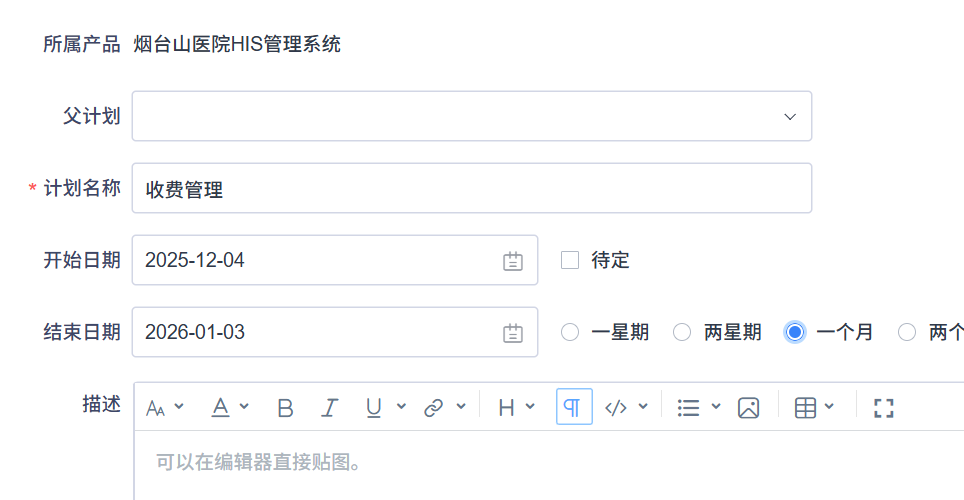Click the 开始日期 date field
964x500 pixels.
335,260
